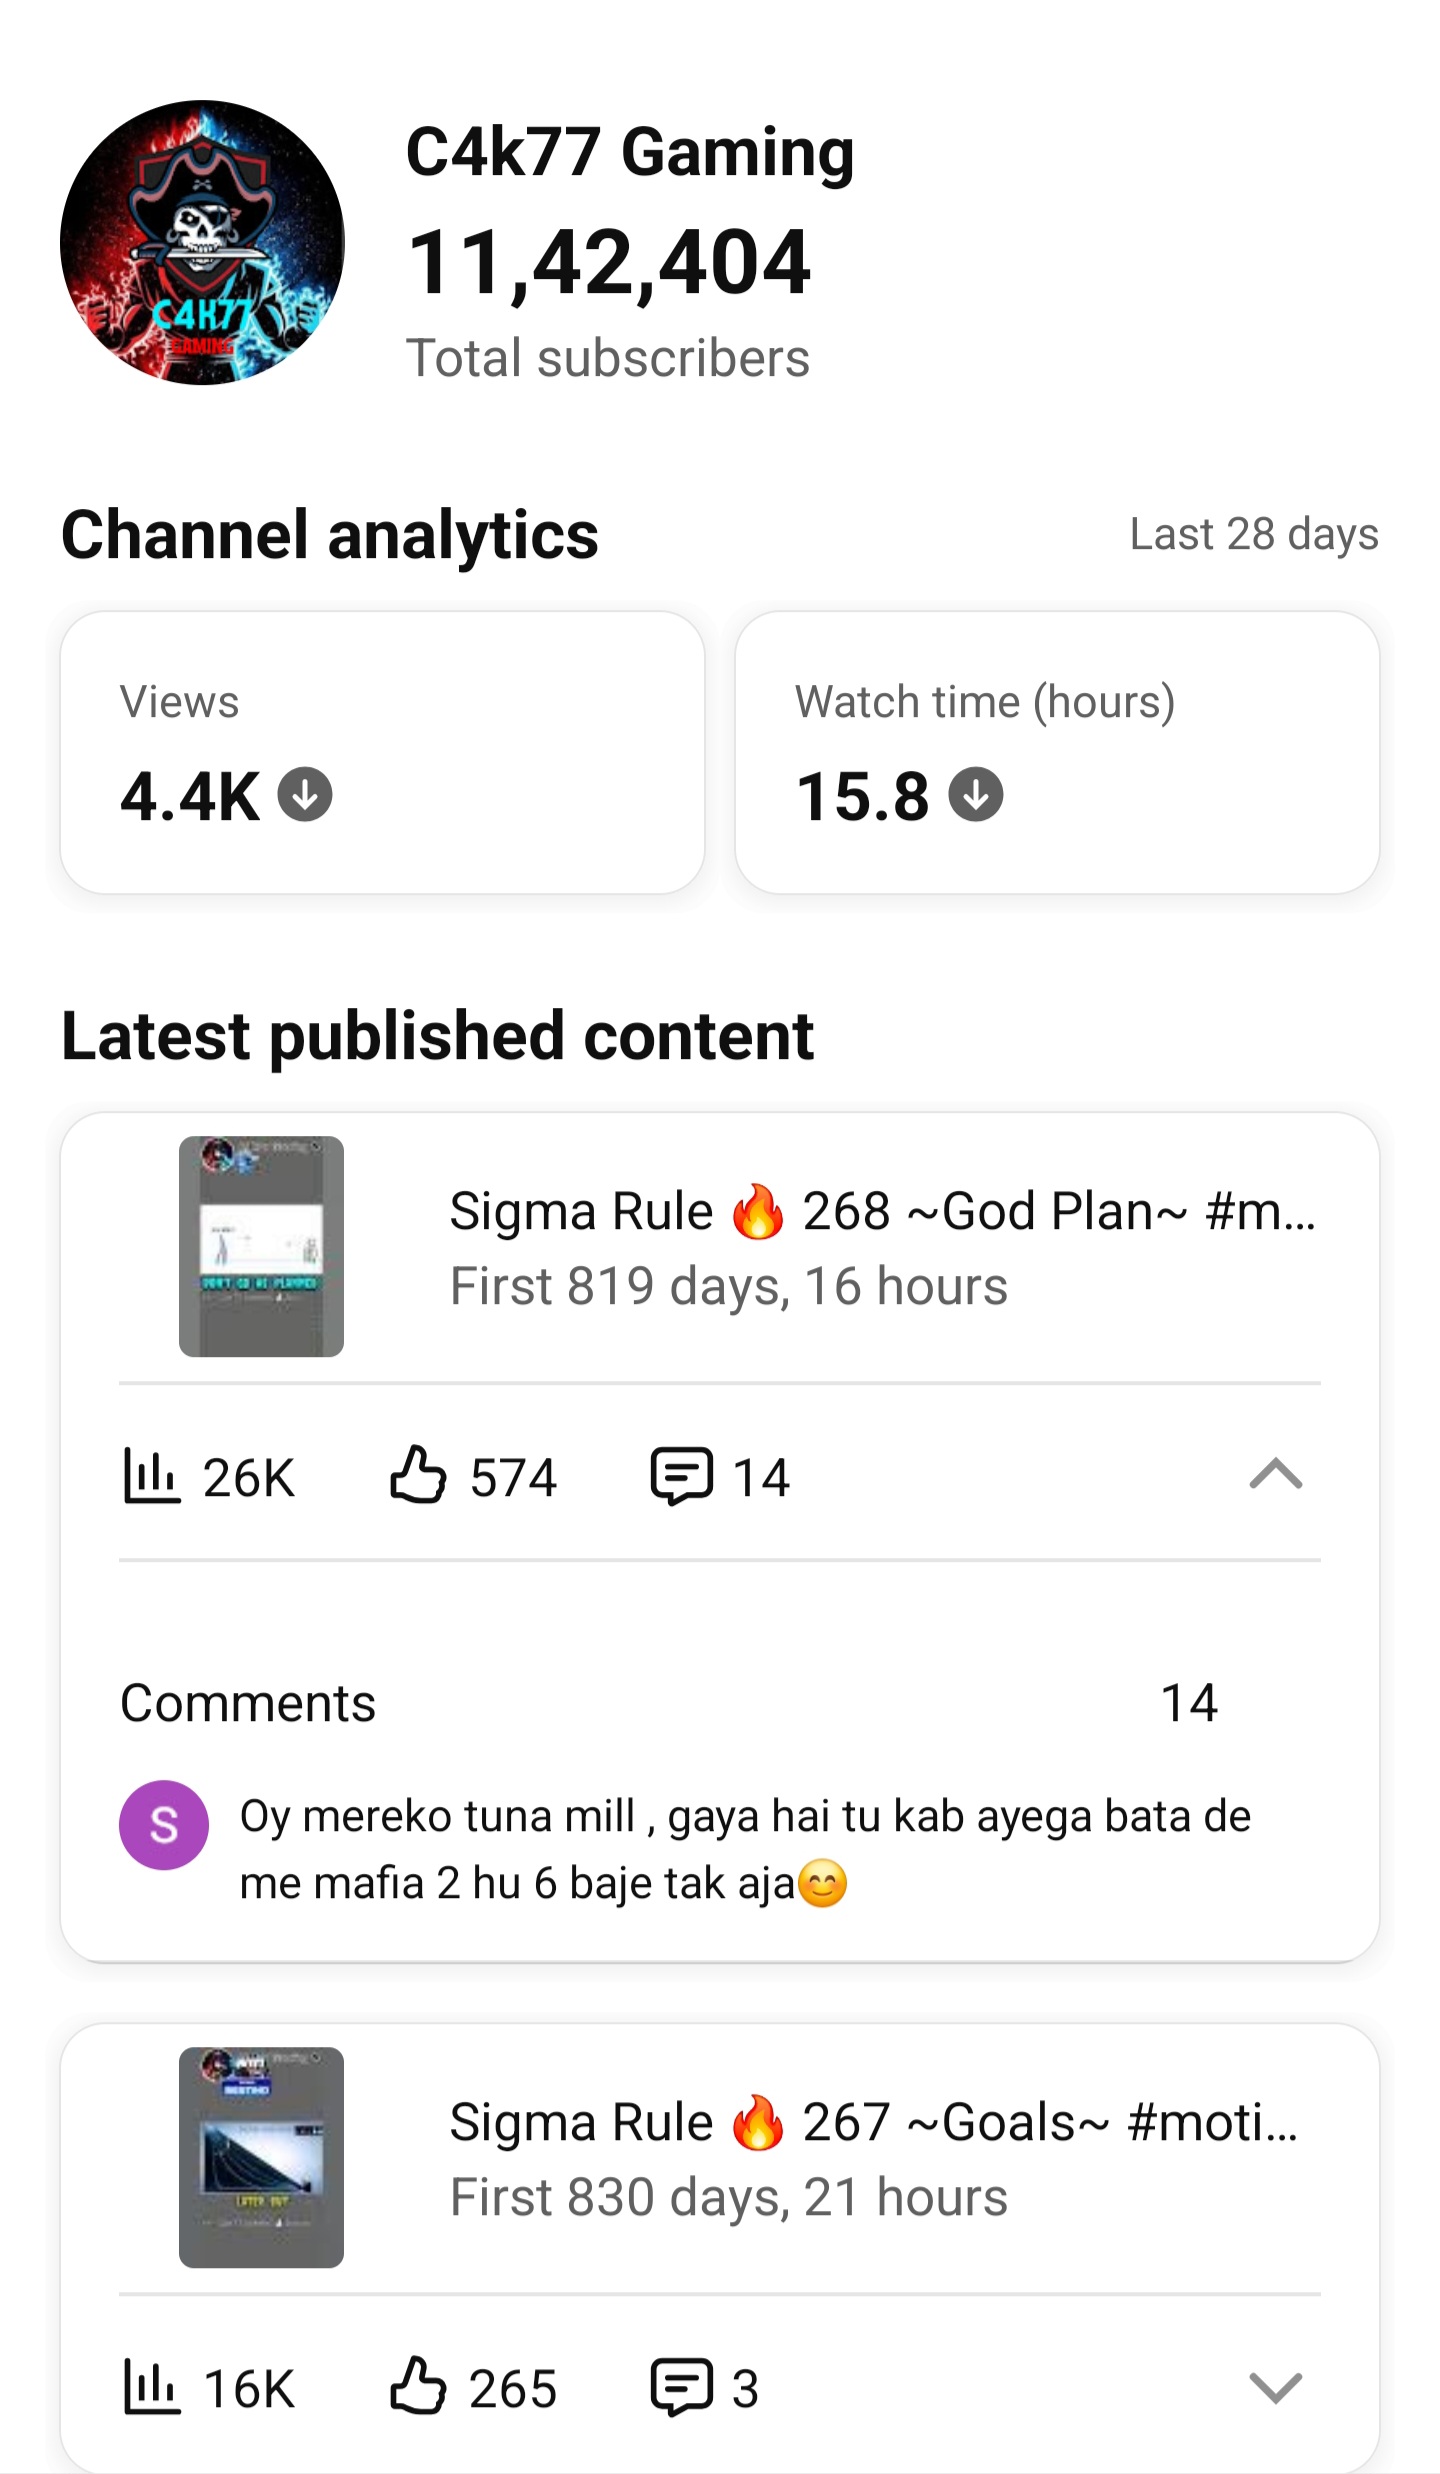Click the comment bubble icon showing 3
The width and height of the screenshot is (1440, 2474).
[682, 2387]
